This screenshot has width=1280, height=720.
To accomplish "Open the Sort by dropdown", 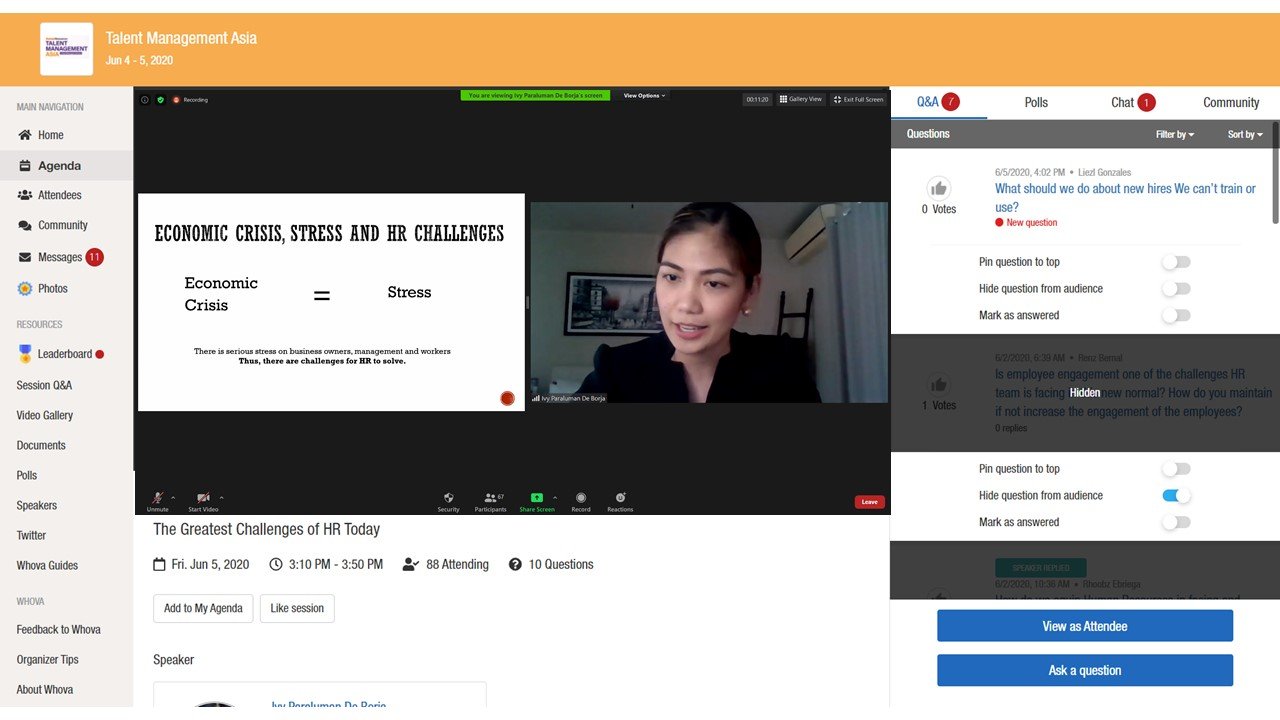I will (1244, 134).
